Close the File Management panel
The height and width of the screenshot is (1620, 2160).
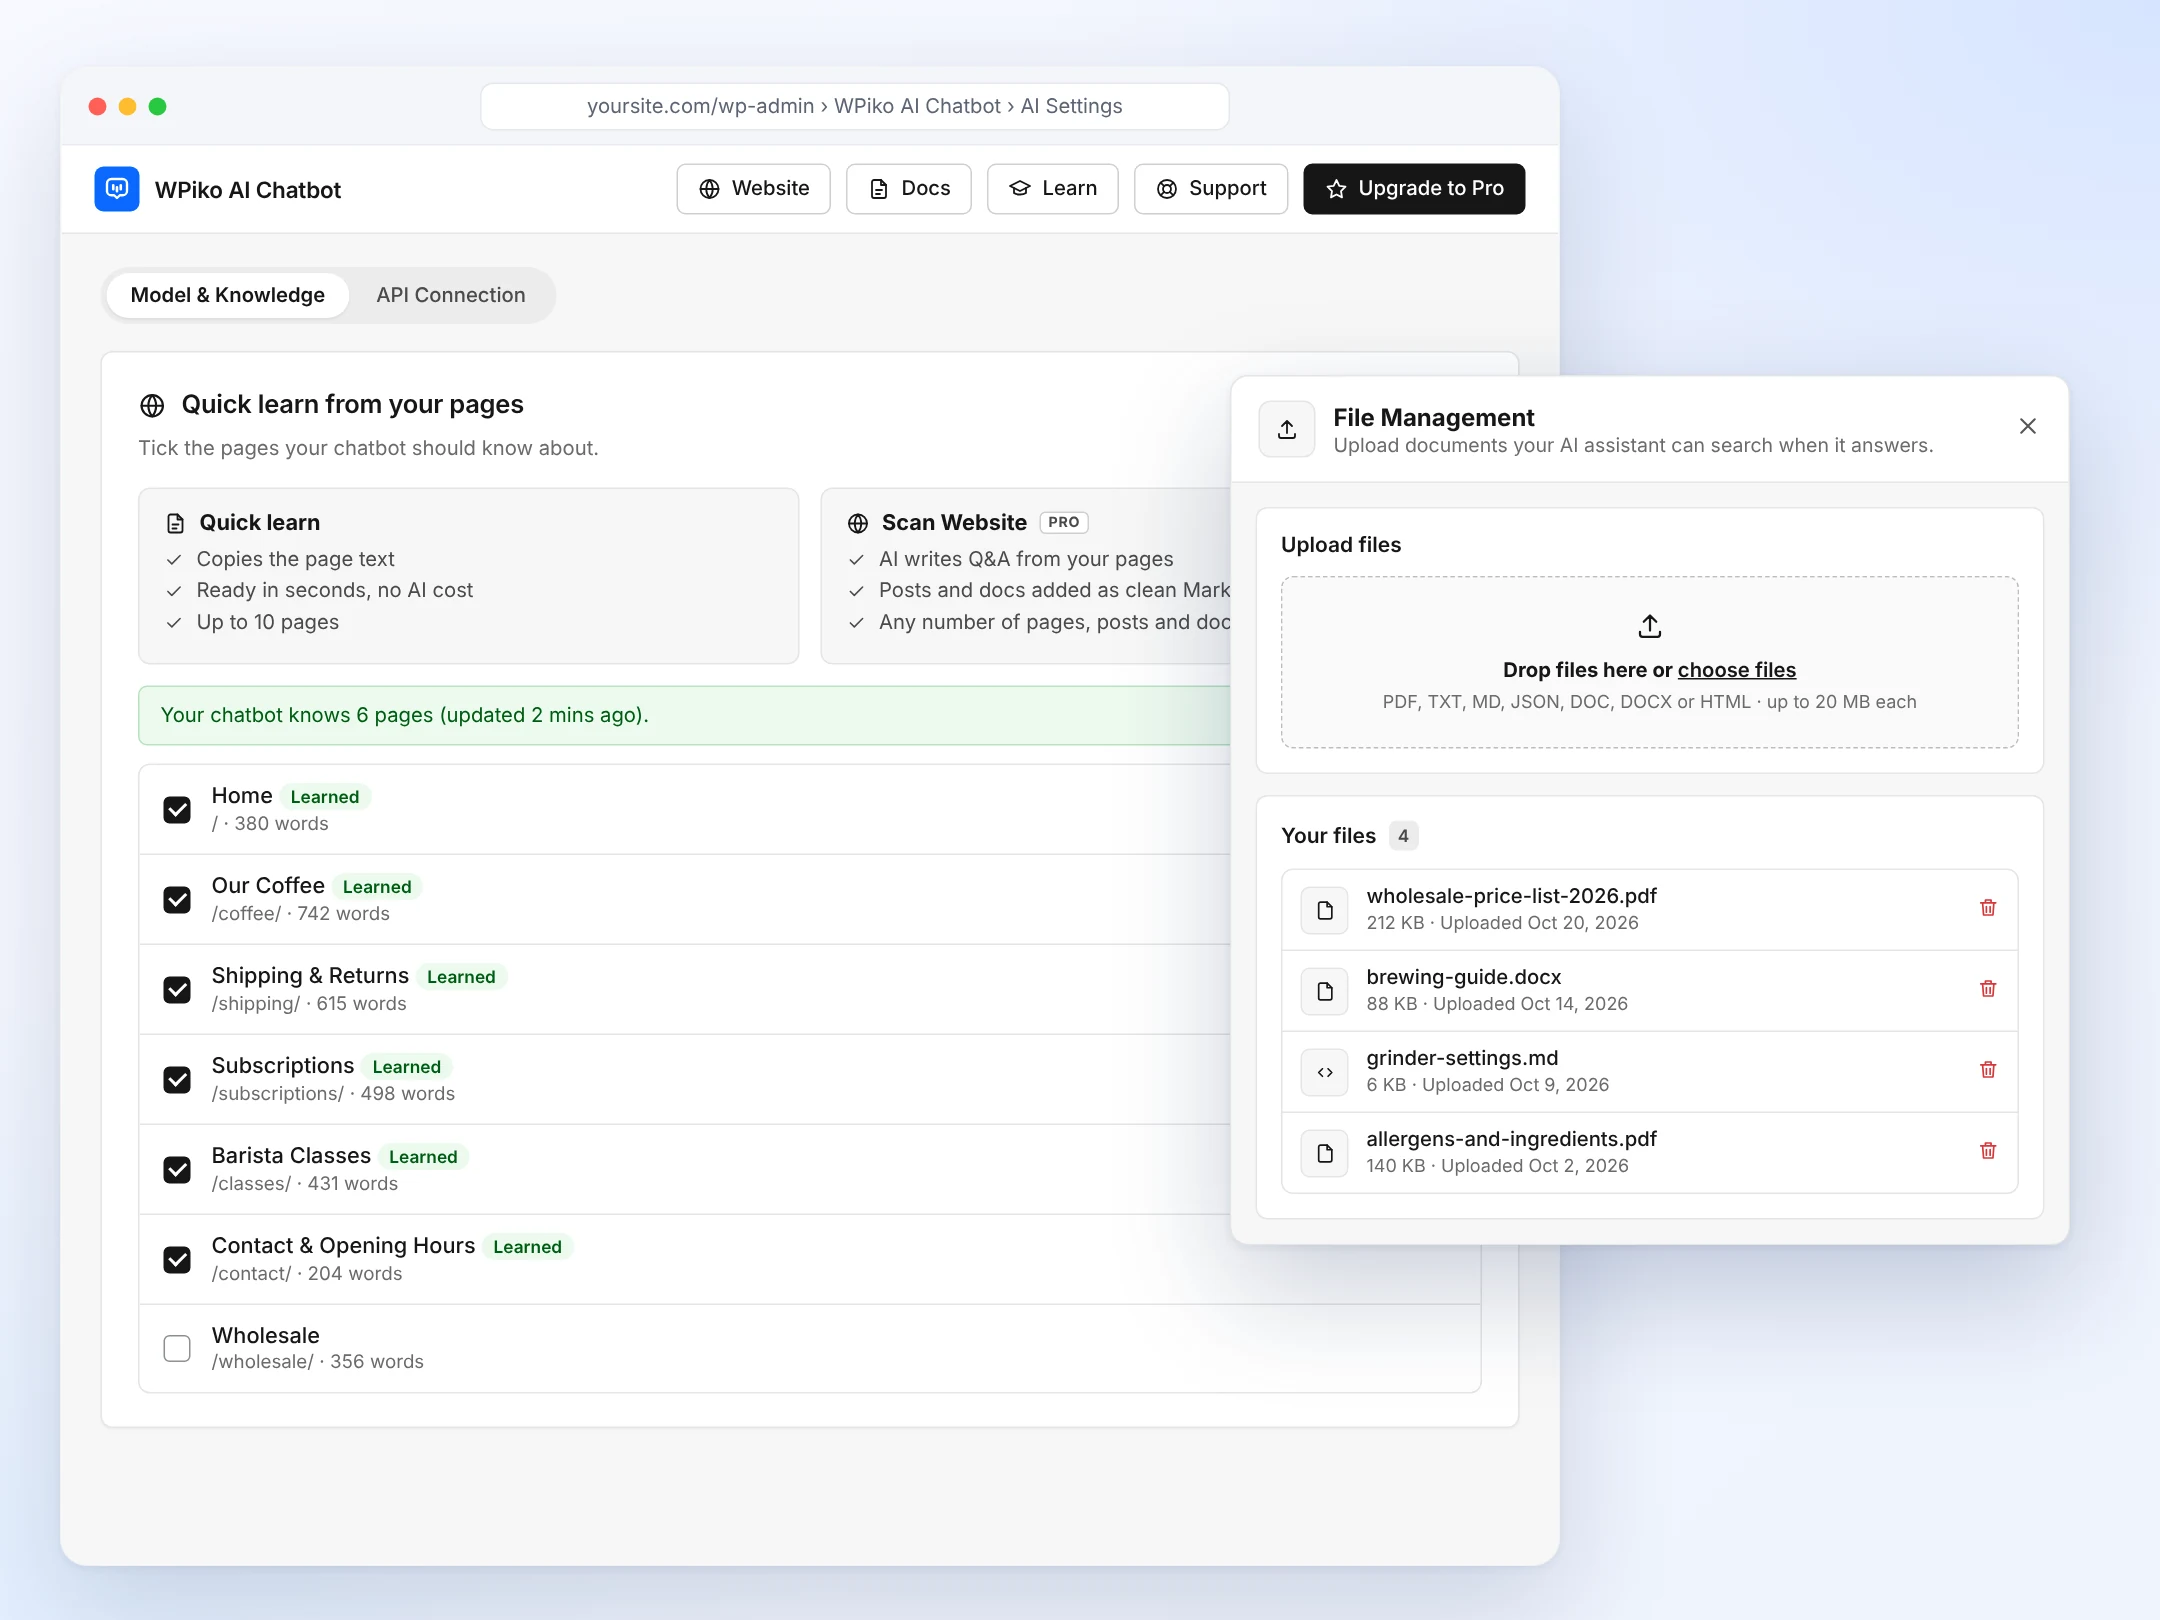(2028, 426)
